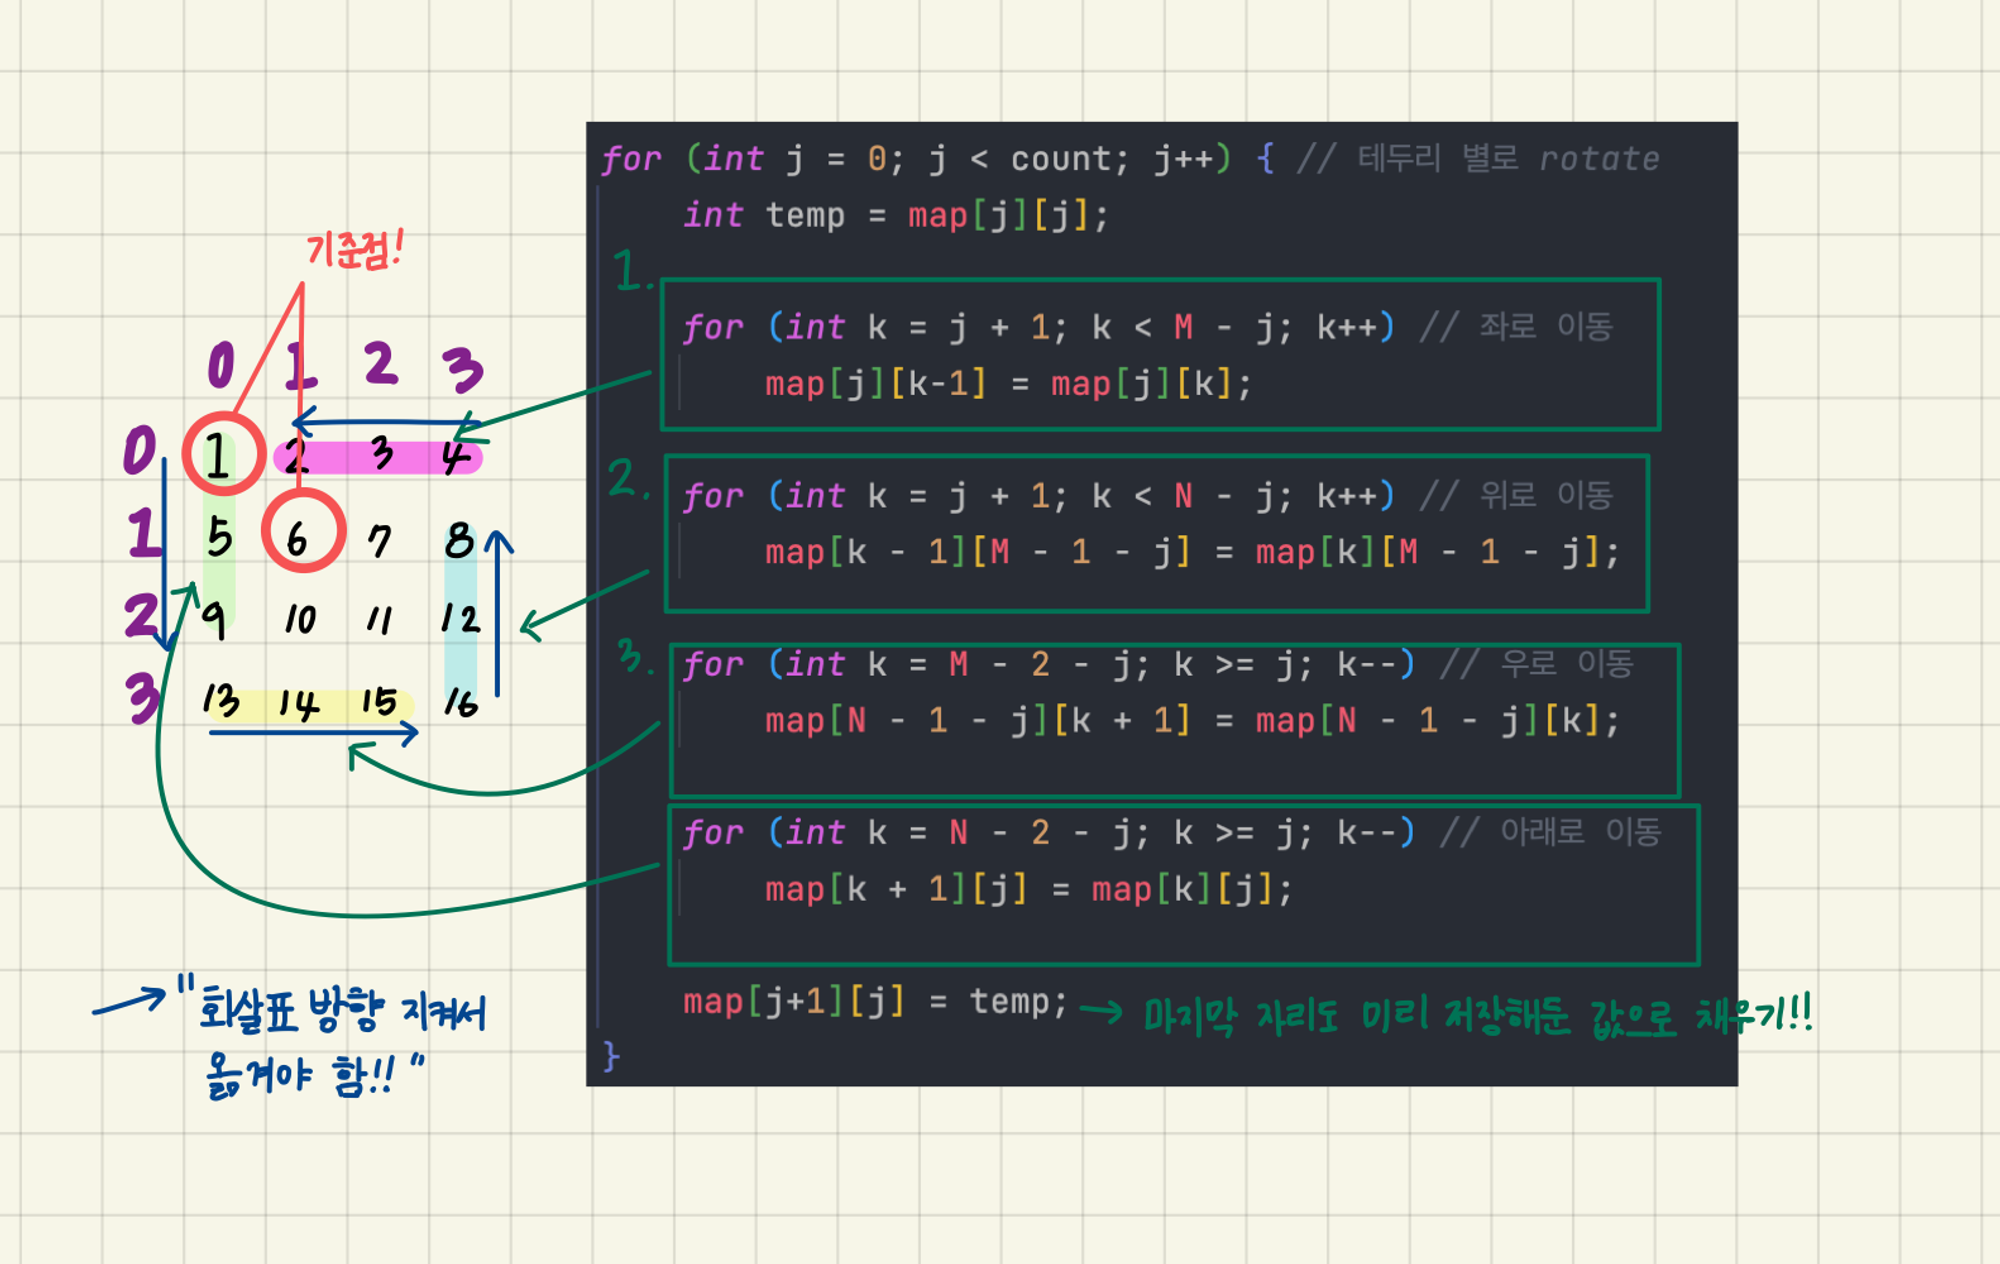The image size is (2000, 1264).
Task: Click the handwritten number 14 on the yellow highlight
Action: [298, 704]
